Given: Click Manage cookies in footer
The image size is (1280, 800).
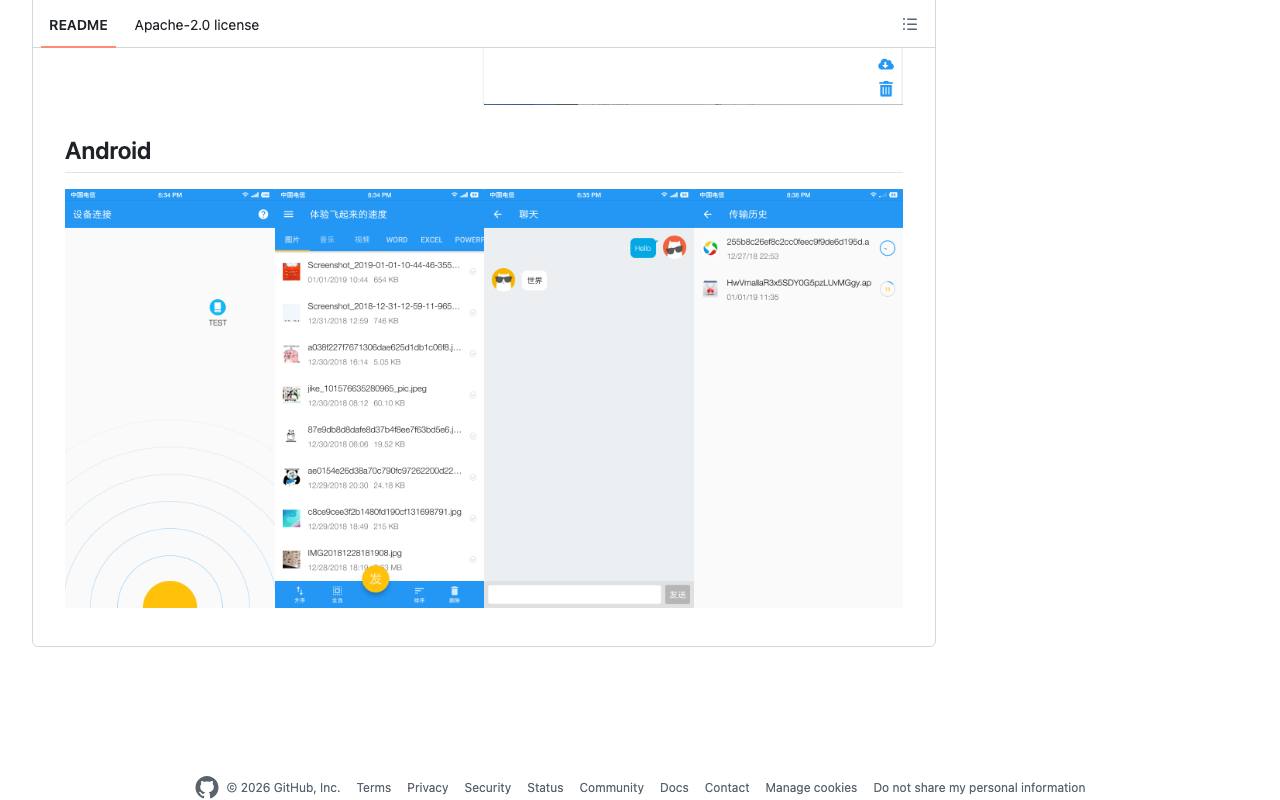Looking at the screenshot, I should [811, 788].
